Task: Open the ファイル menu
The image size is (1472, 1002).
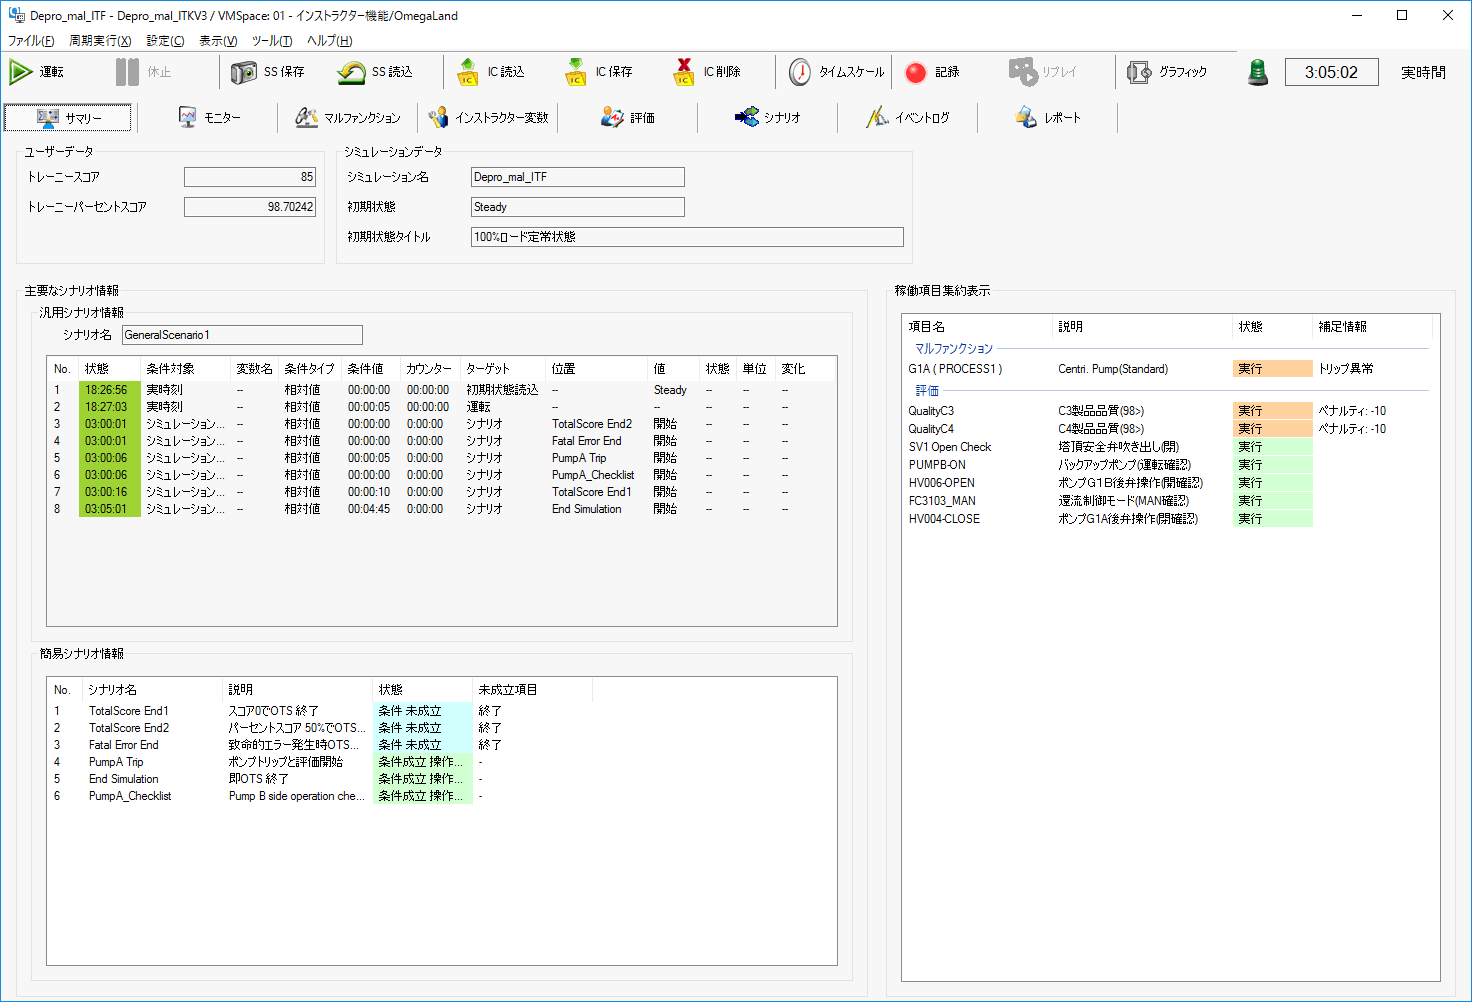Action: (x=31, y=41)
